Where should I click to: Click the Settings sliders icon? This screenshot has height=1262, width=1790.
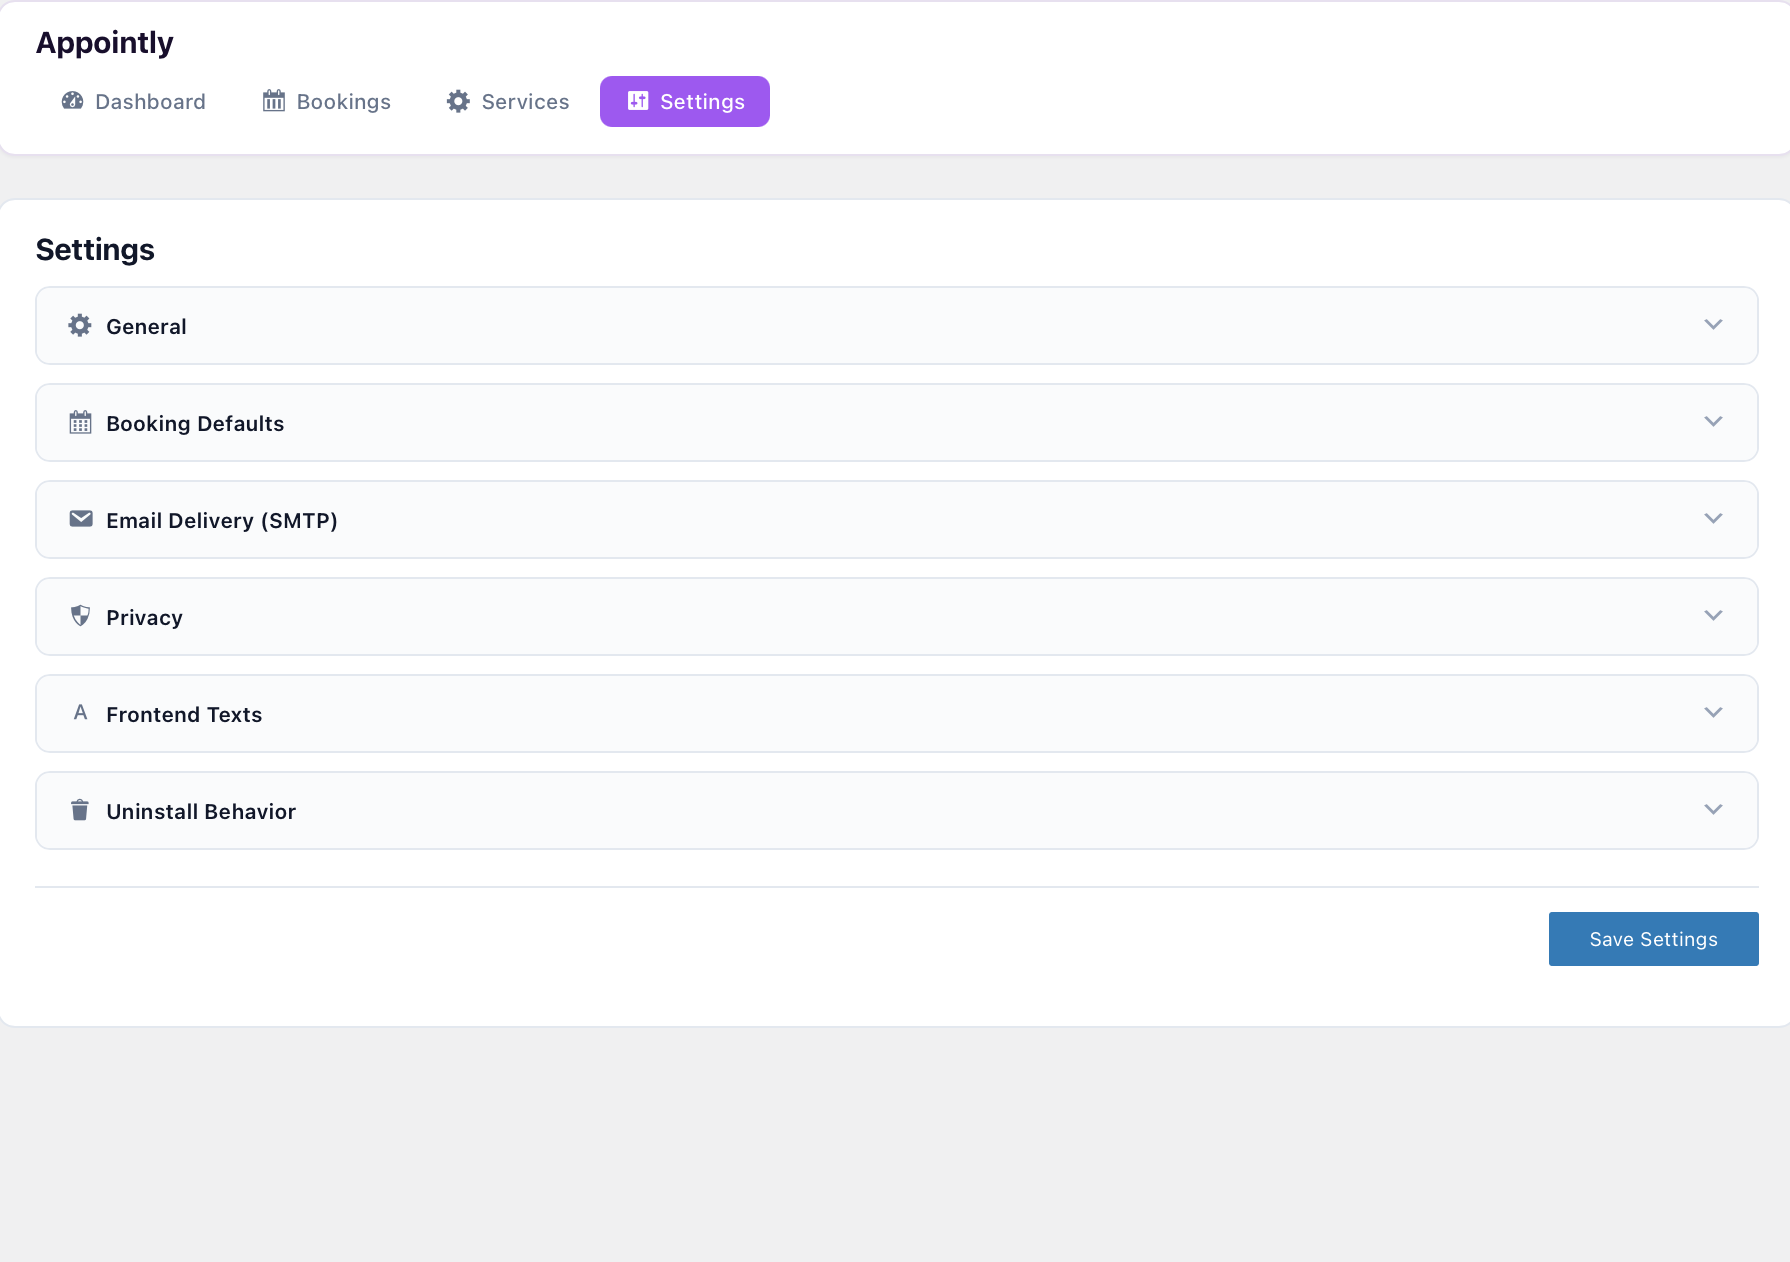click(x=638, y=101)
